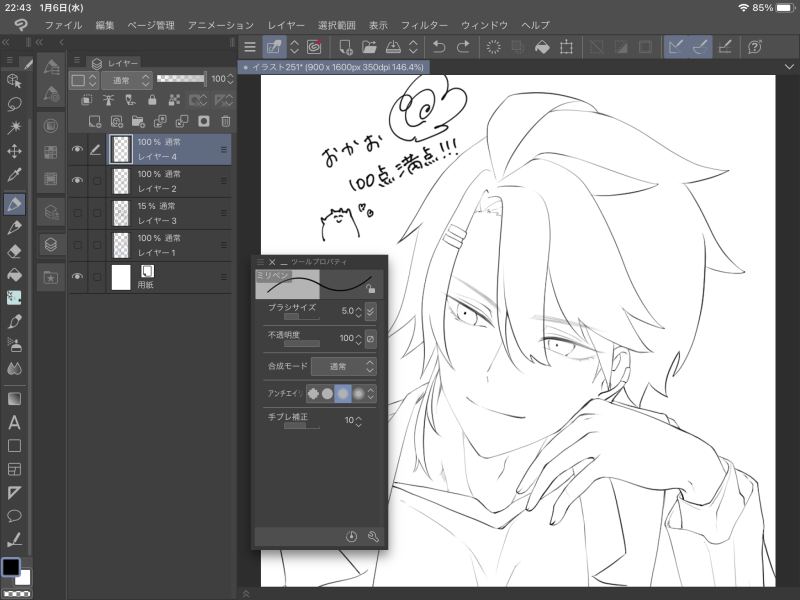Click the Save icon in command bar
This screenshot has height=600, width=800.
(393, 47)
